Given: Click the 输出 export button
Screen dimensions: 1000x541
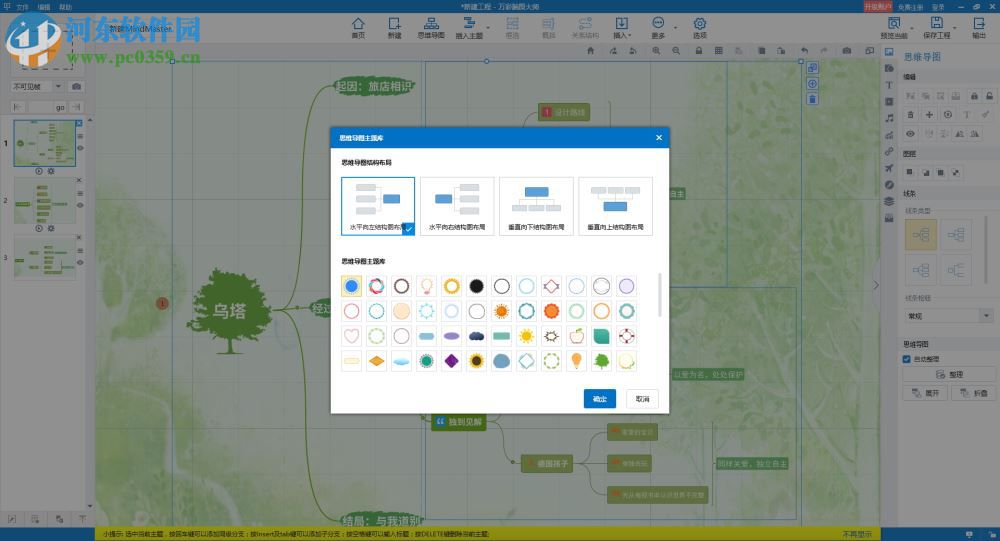Looking at the screenshot, I should tap(979, 27).
